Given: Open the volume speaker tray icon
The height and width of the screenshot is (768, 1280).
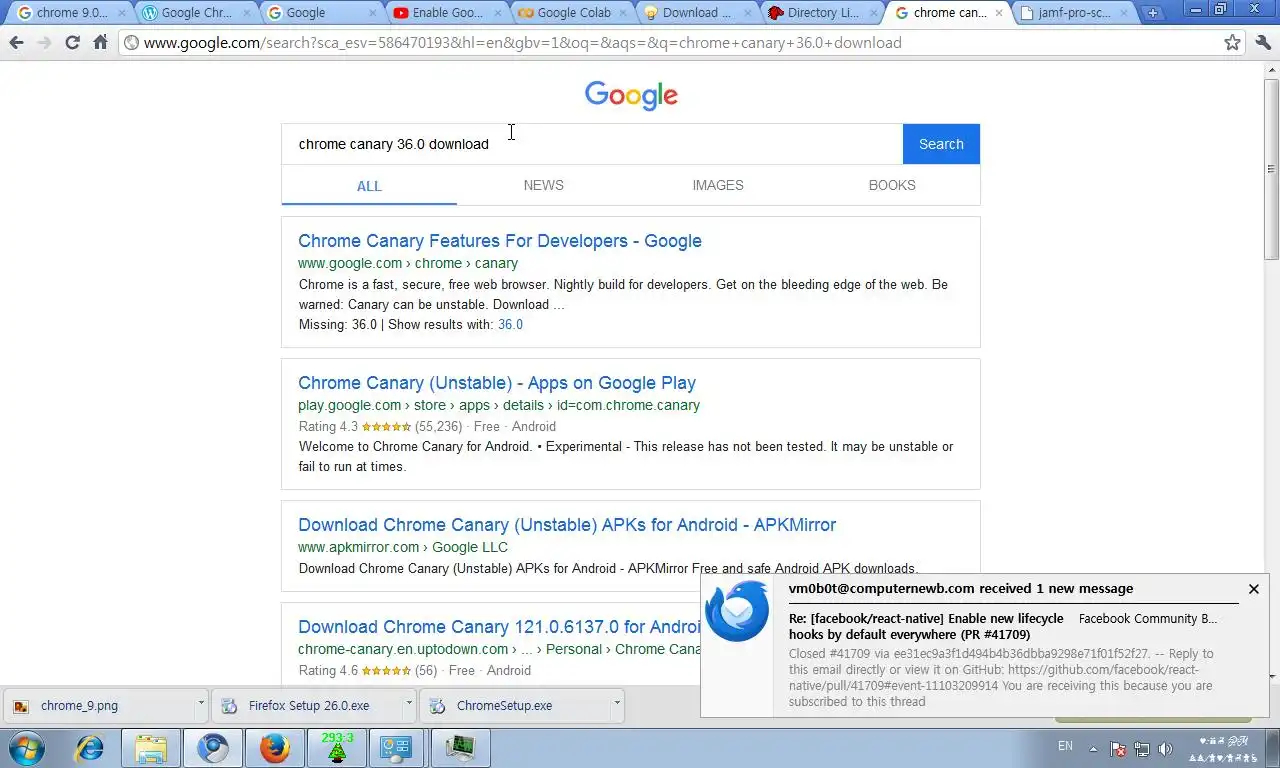Looking at the screenshot, I should (x=1165, y=748).
